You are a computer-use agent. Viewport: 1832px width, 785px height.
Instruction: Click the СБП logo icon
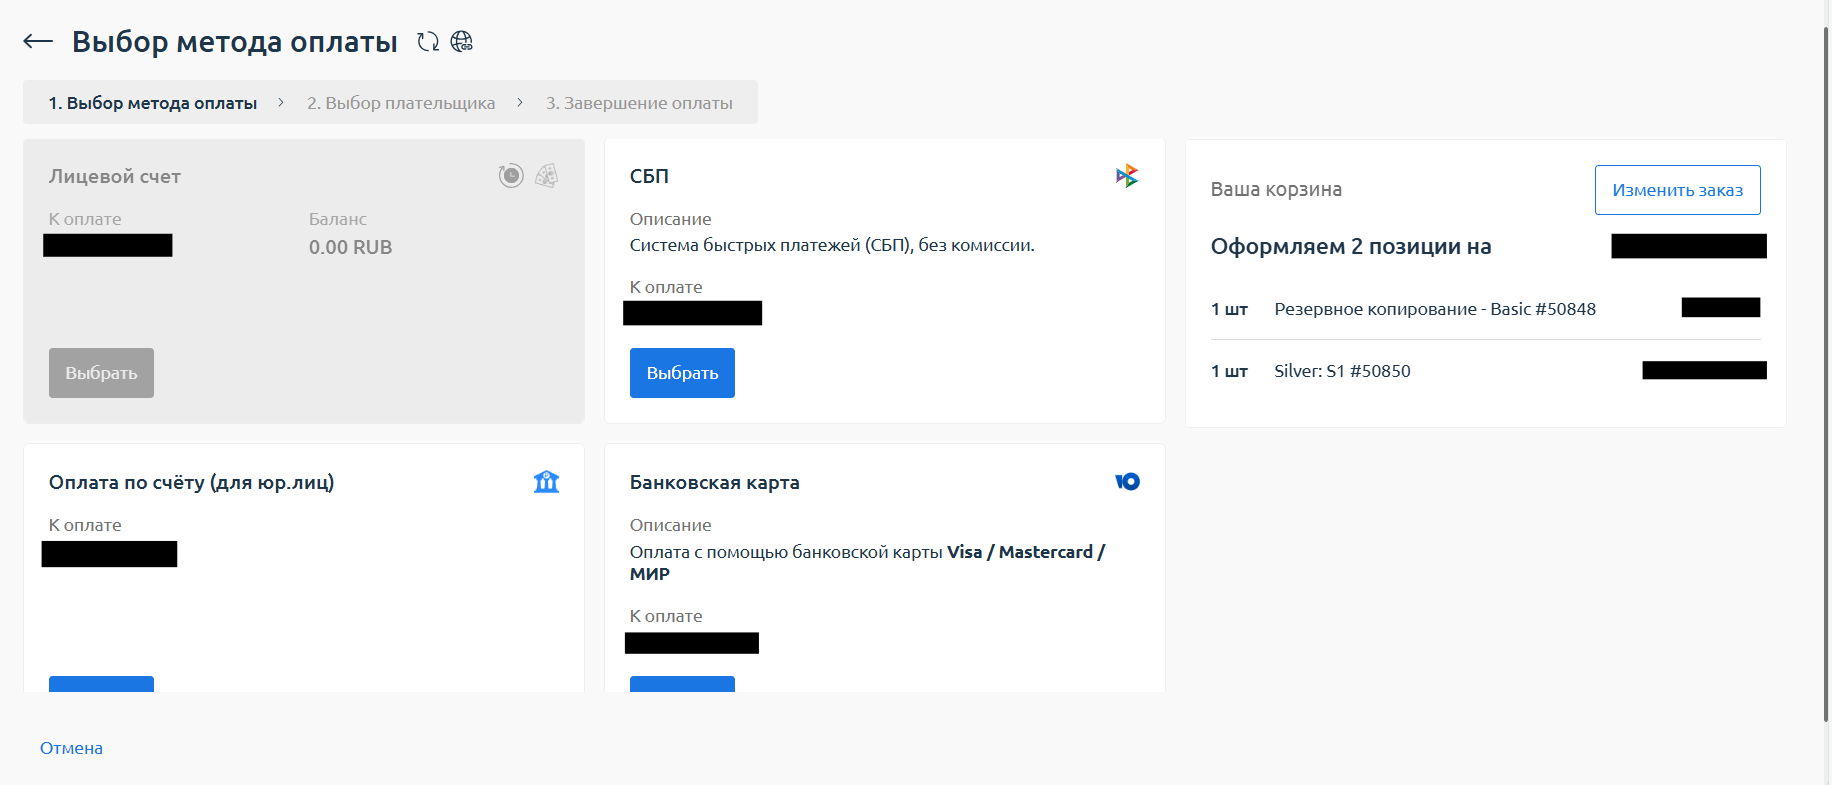pos(1127,176)
